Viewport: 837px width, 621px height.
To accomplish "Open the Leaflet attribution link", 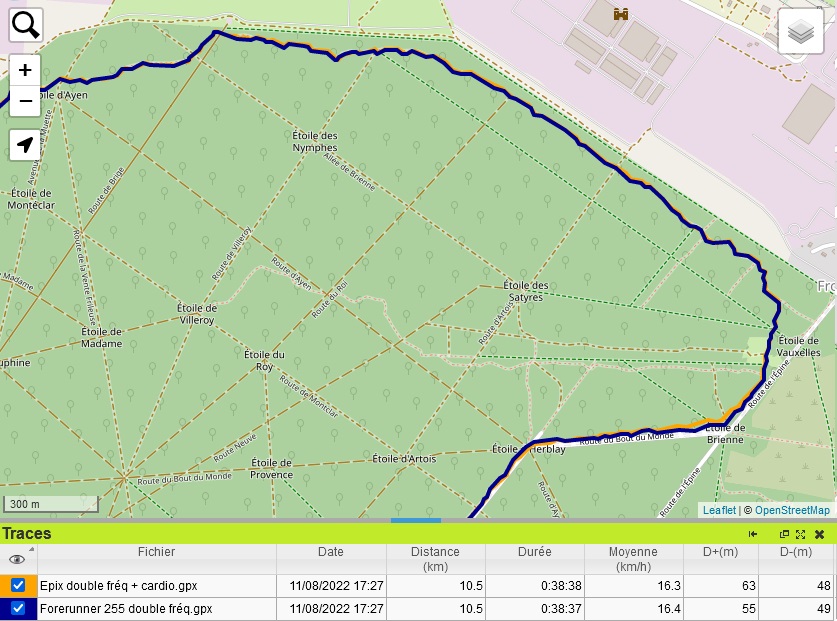I will tap(719, 510).
